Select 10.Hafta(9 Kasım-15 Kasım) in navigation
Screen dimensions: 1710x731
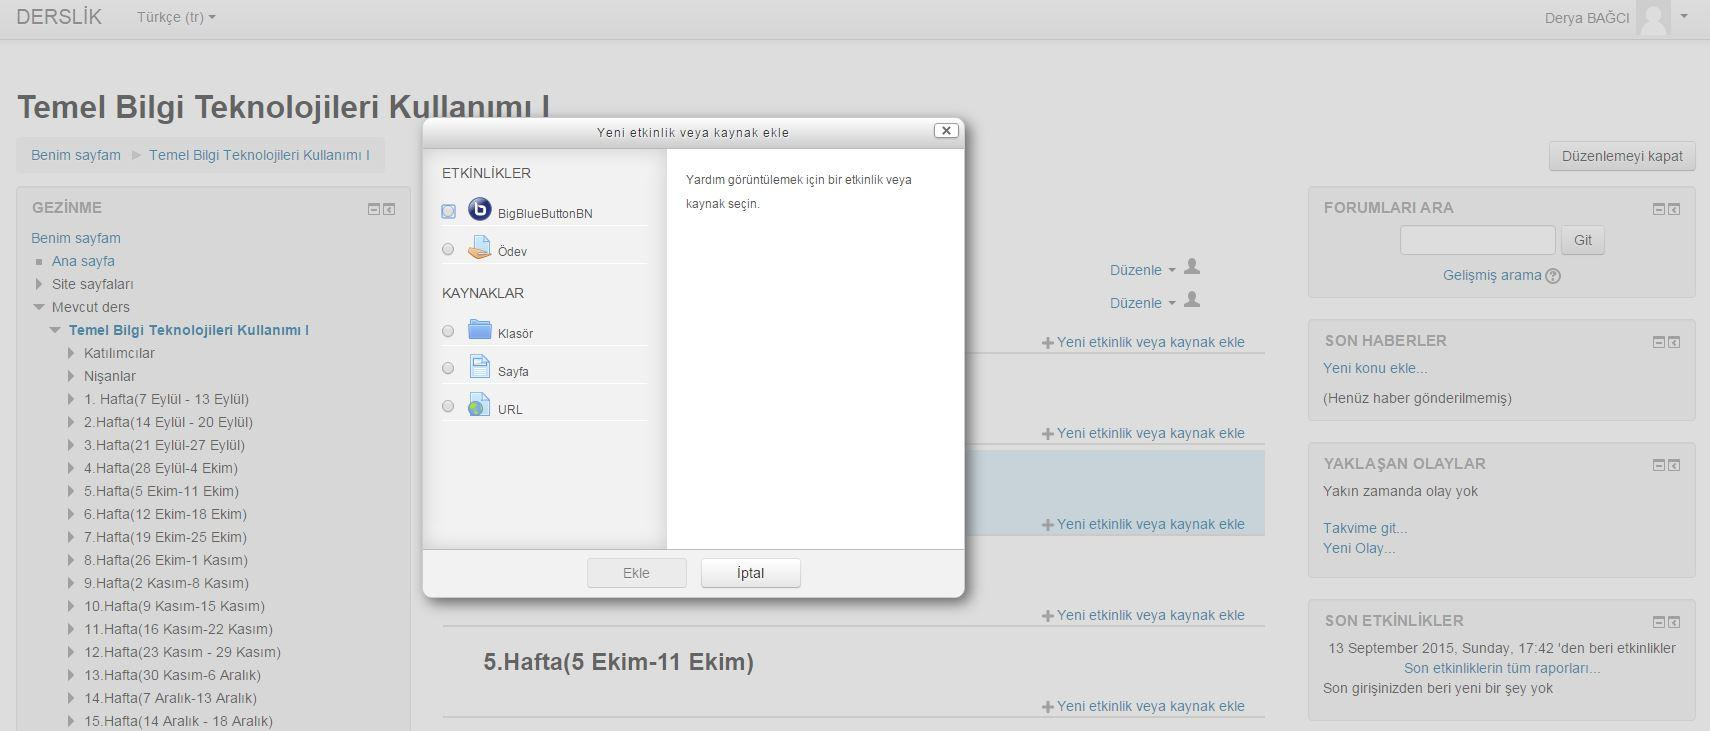pos(174,606)
